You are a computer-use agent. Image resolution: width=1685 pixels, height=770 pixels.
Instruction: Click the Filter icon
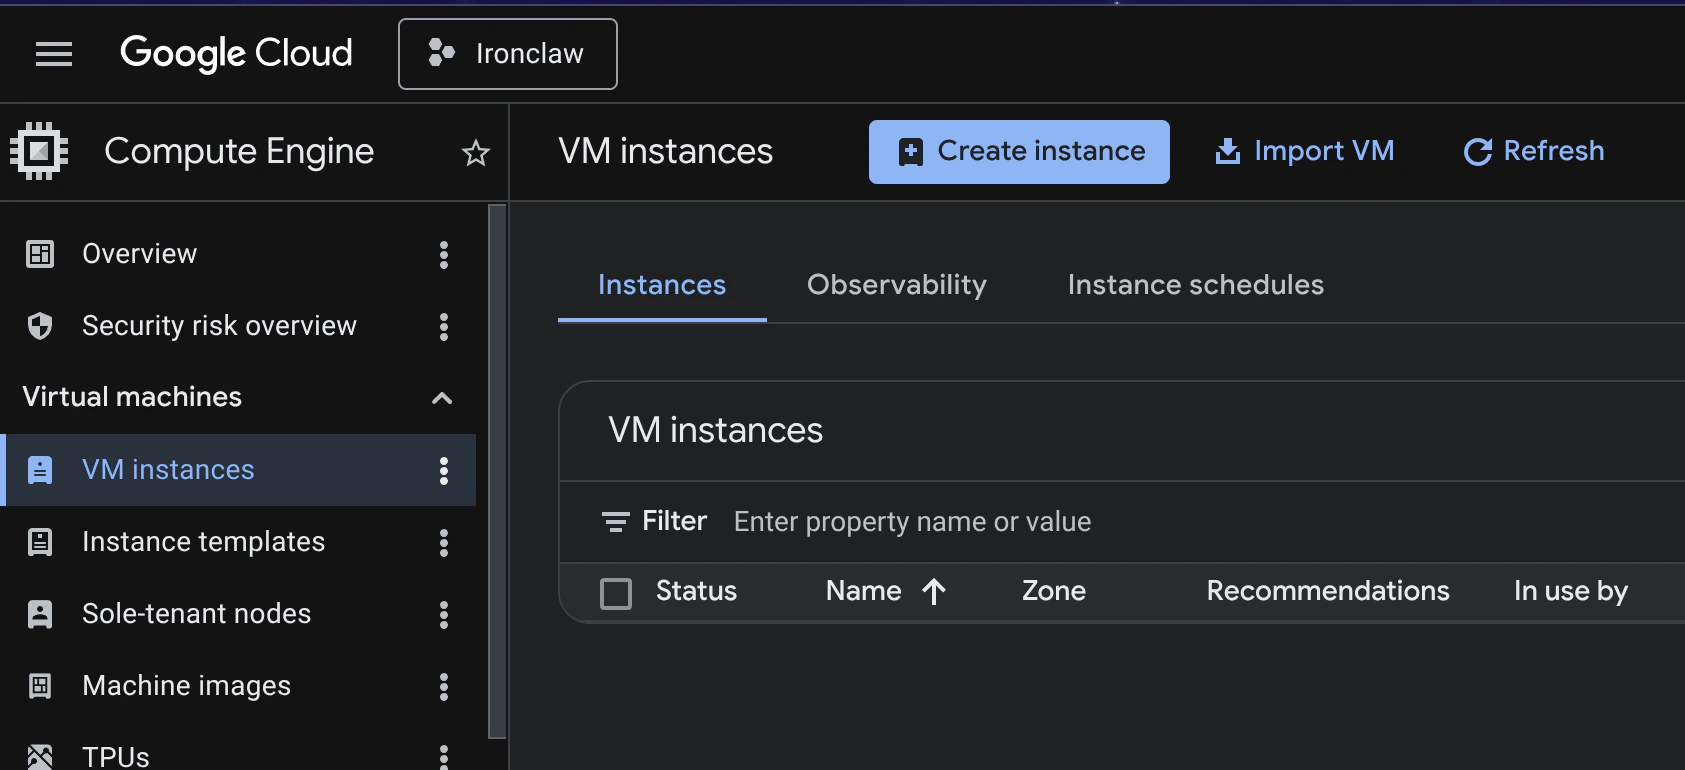click(616, 522)
